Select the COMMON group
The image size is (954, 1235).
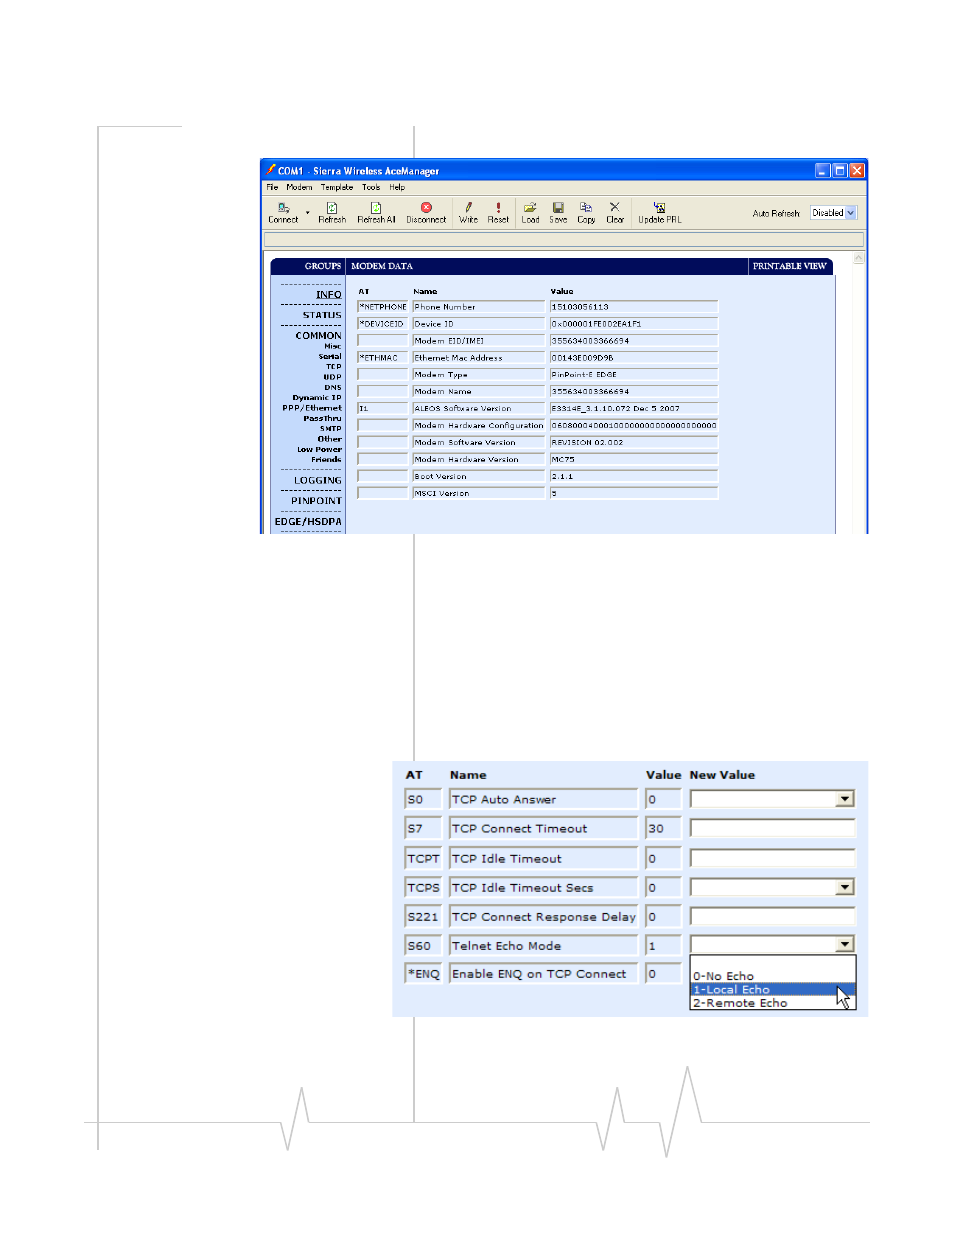tap(318, 336)
